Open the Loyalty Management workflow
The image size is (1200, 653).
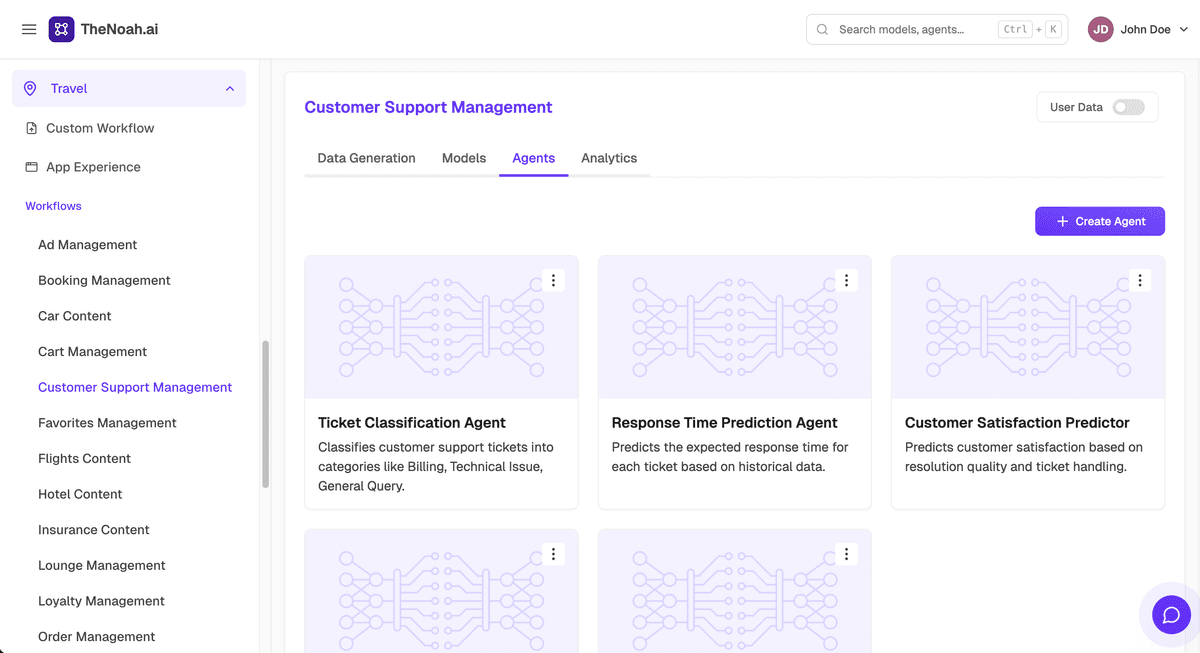click(x=101, y=601)
